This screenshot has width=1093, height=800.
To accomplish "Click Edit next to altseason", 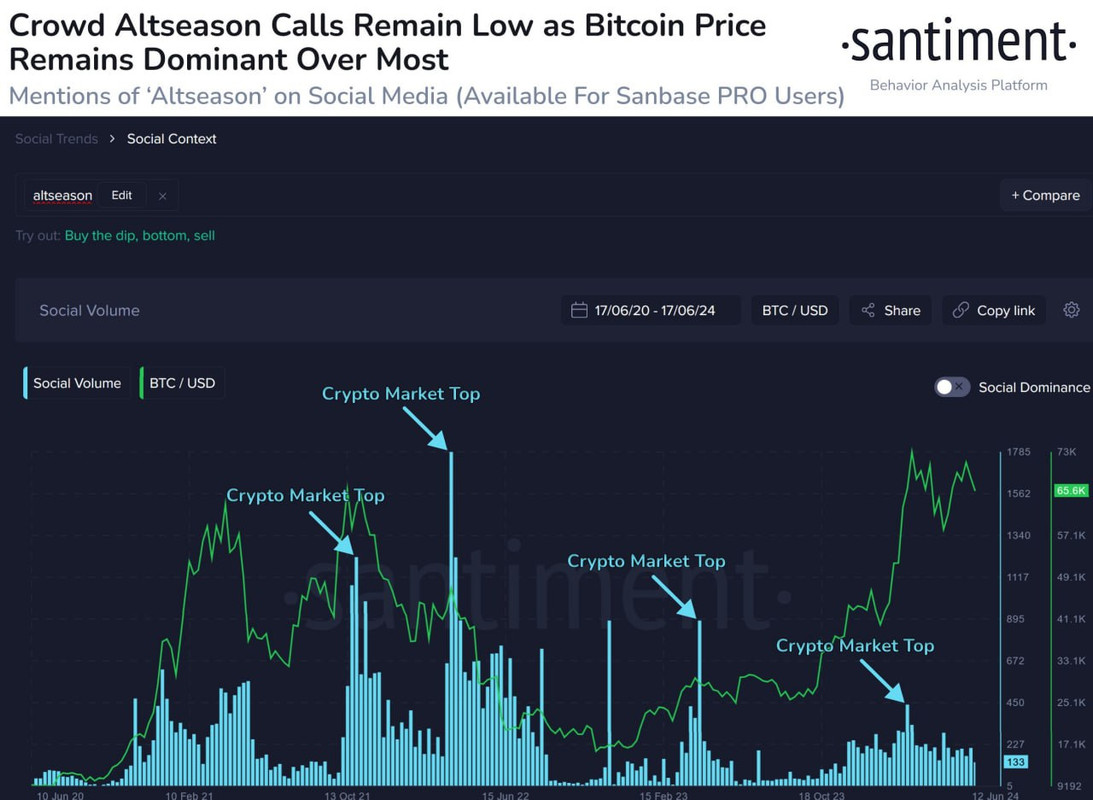I will (121, 196).
